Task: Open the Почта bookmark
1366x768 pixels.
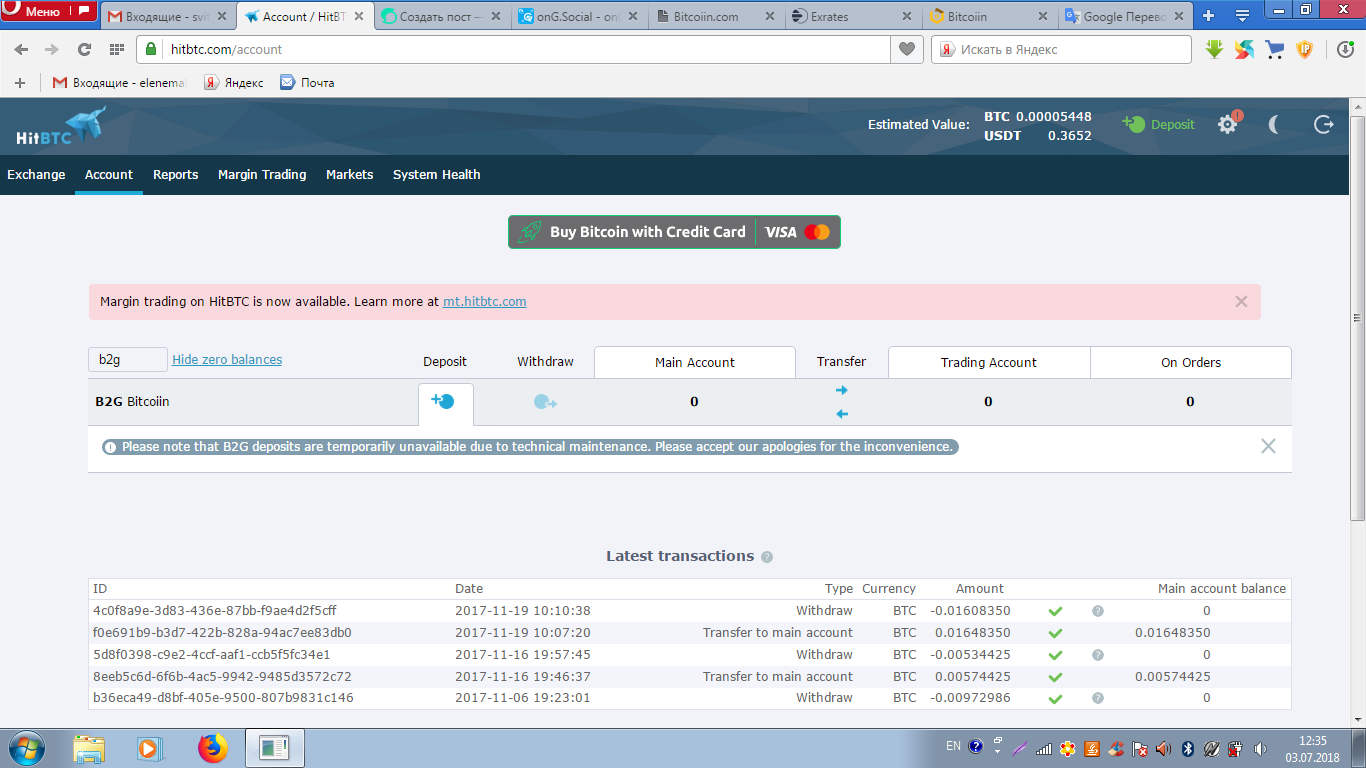Action: (307, 83)
